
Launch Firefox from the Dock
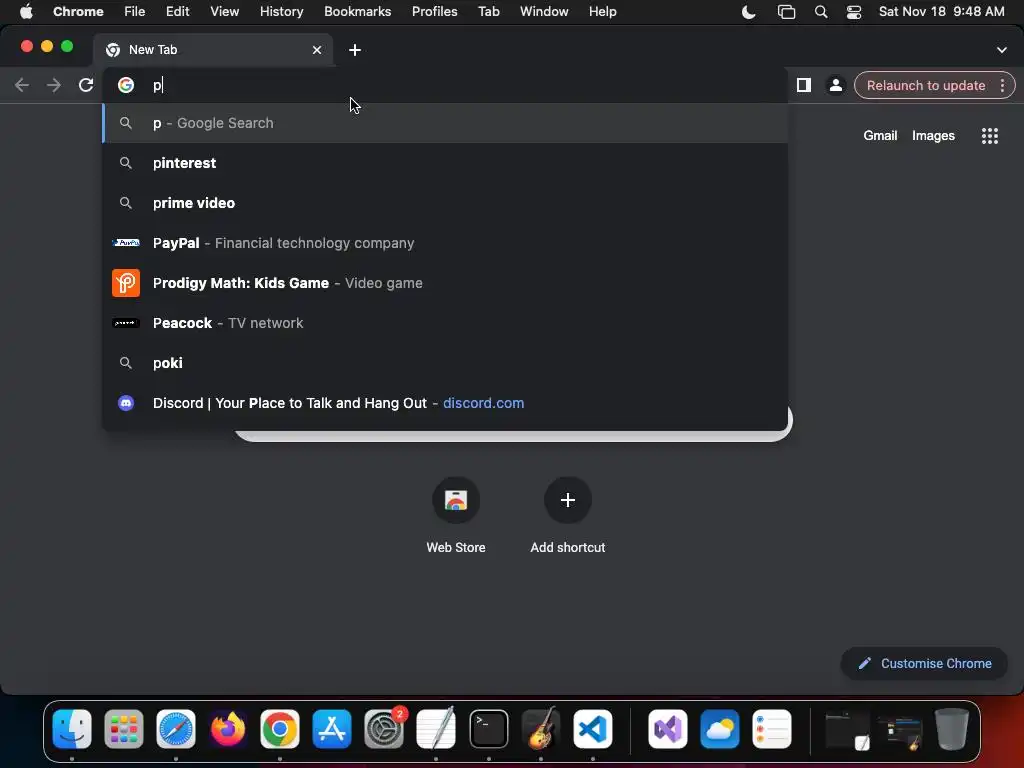227,729
